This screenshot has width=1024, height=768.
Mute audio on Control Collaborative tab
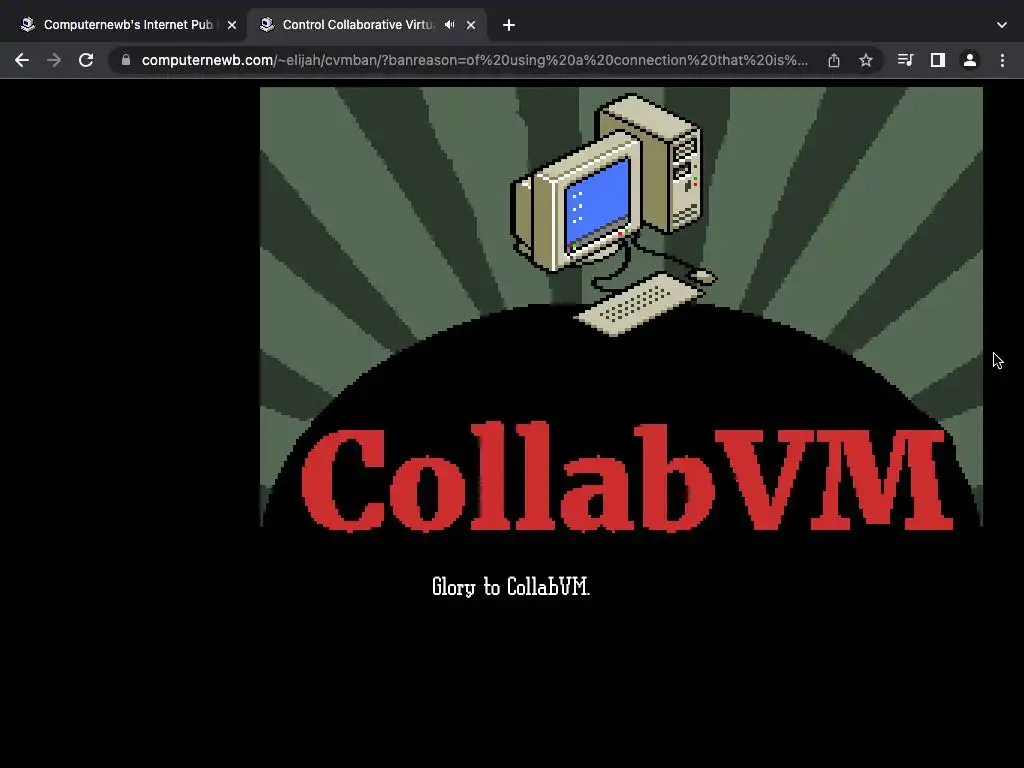pyautogui.click(x=449, y=25)
